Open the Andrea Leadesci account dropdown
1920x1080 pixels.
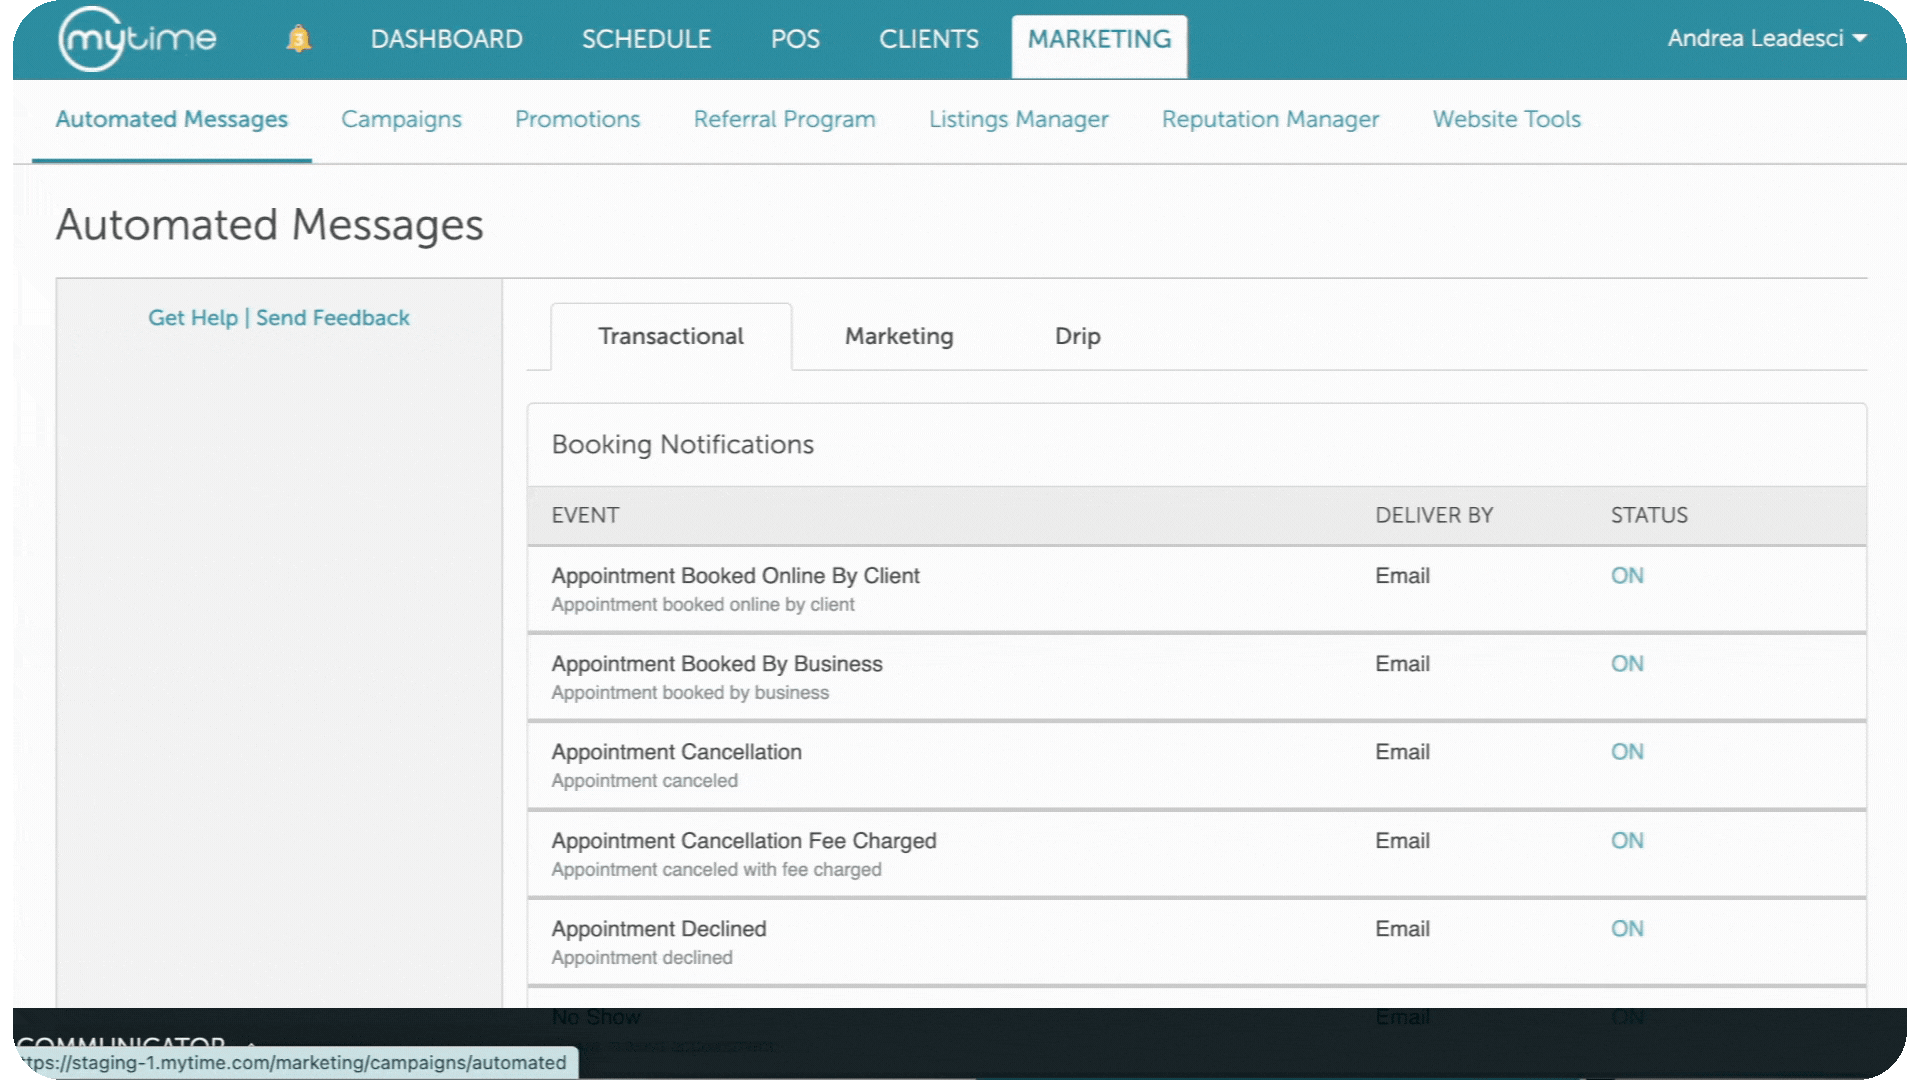[x=1766, y=38]
